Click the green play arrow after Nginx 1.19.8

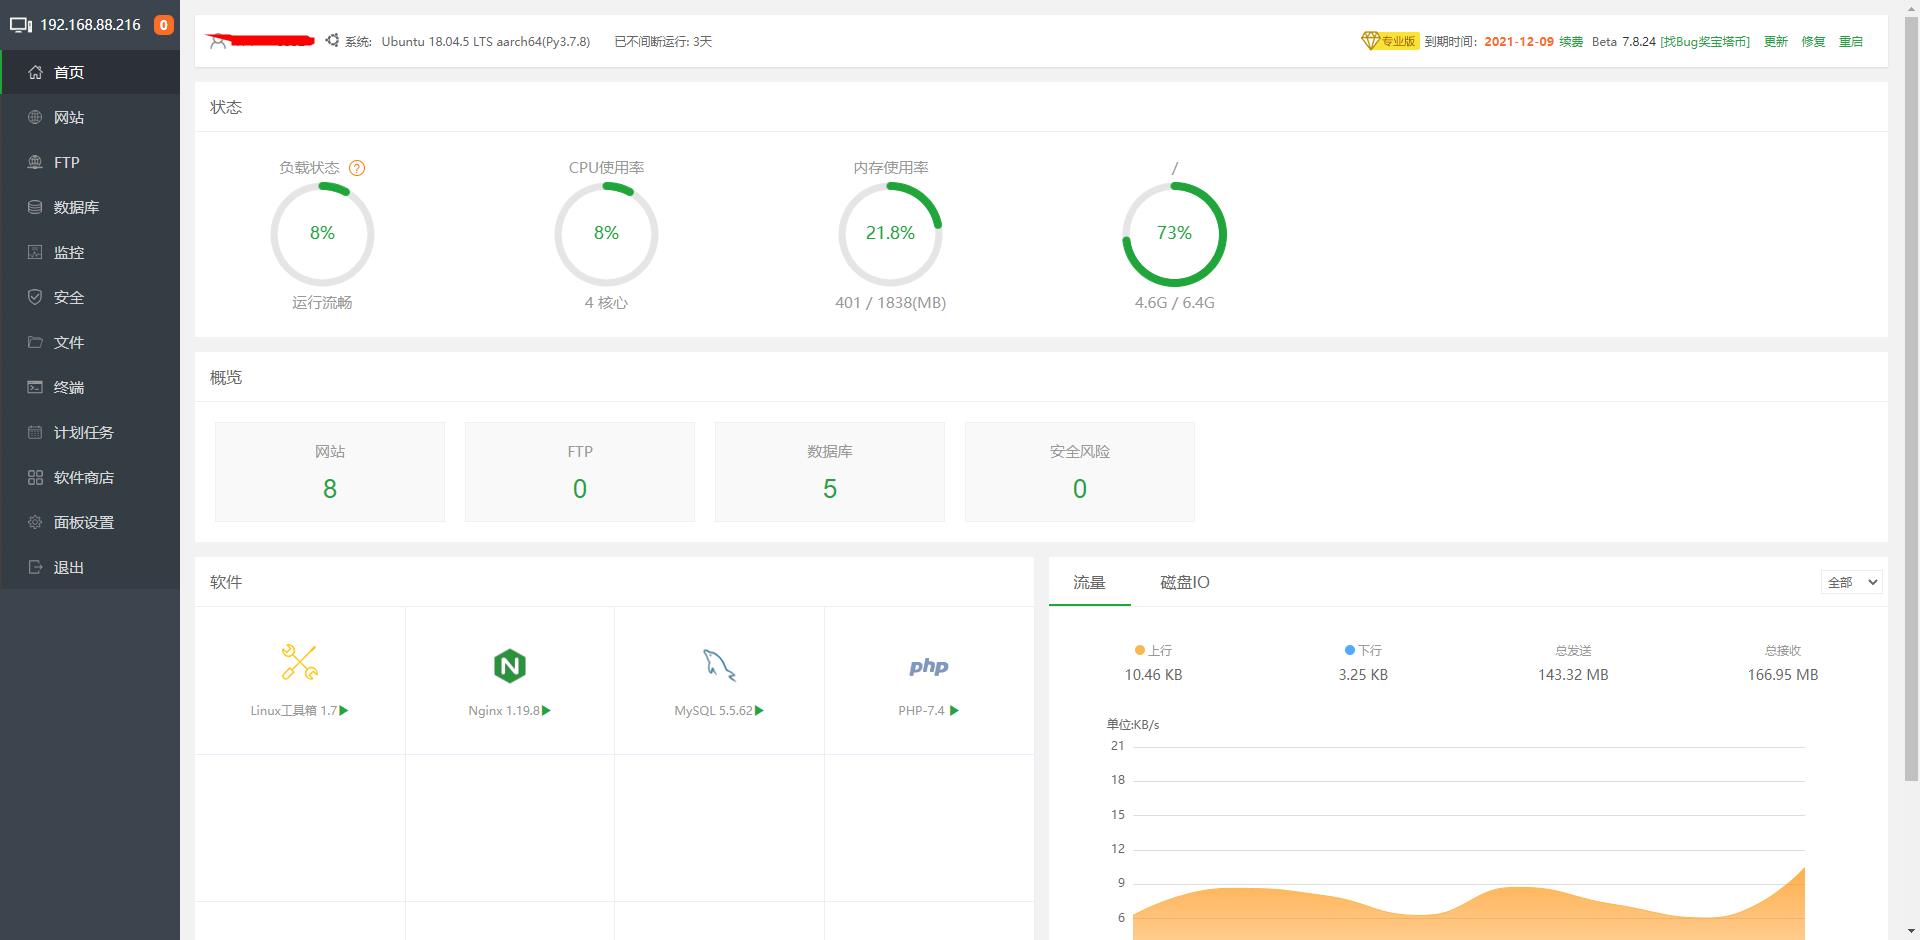[546, 711]
